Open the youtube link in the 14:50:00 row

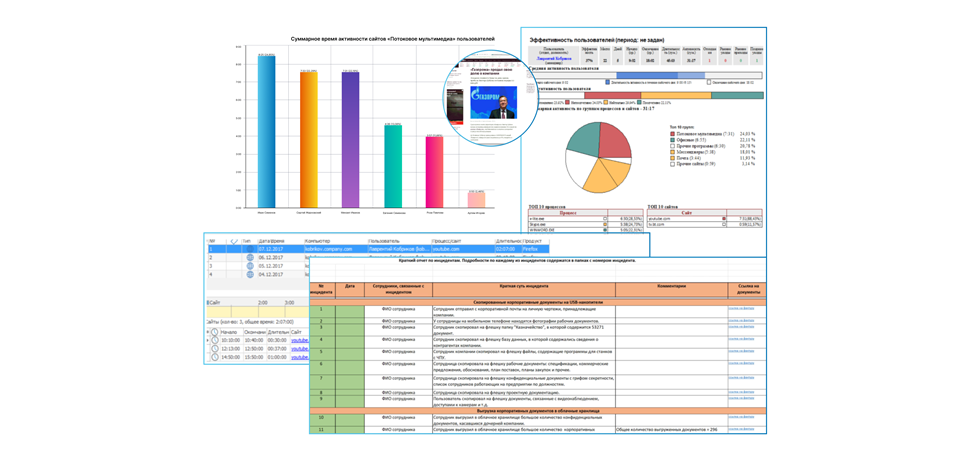[300, 357]
